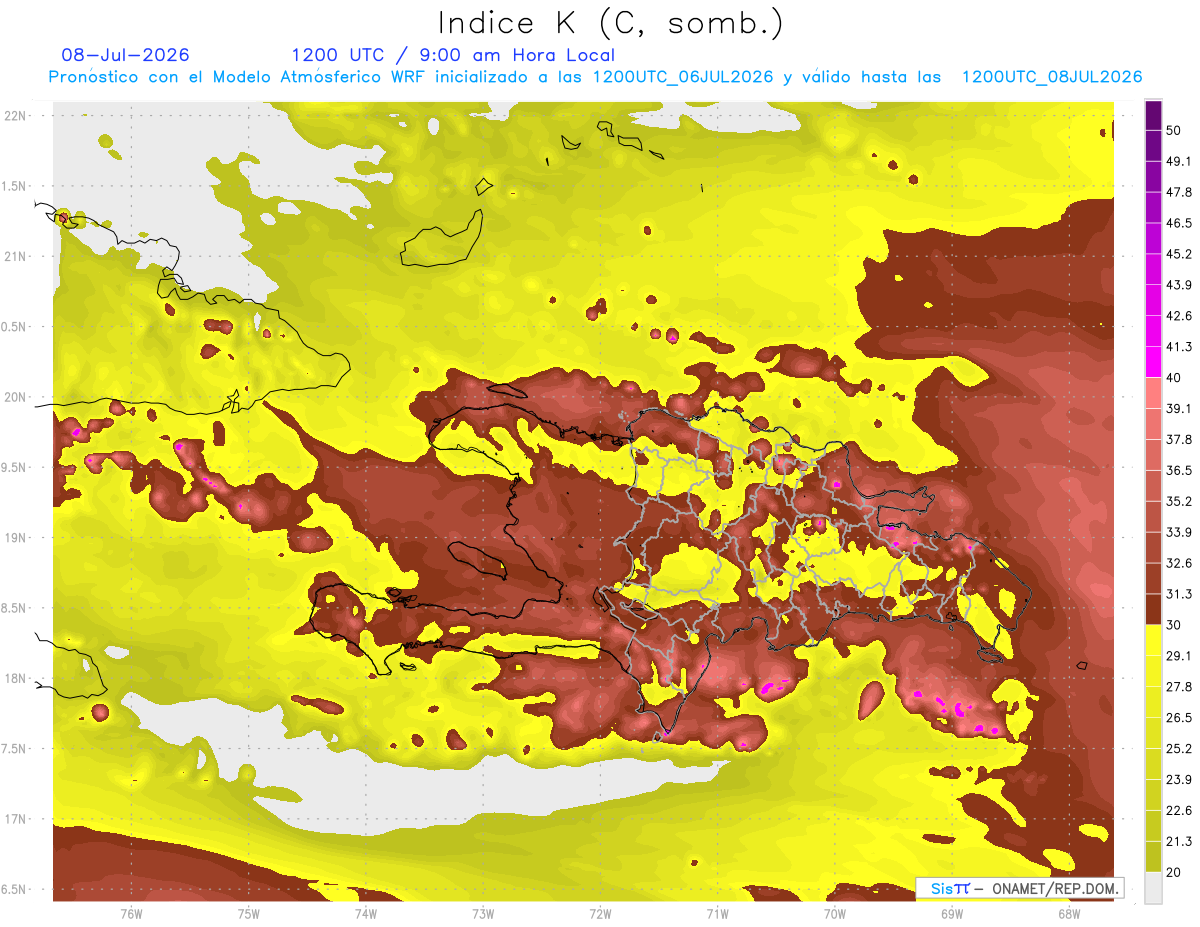Screen dimensions: 1200x927
Task: Click the '21.3' legend value
Action: (1179, 841)
